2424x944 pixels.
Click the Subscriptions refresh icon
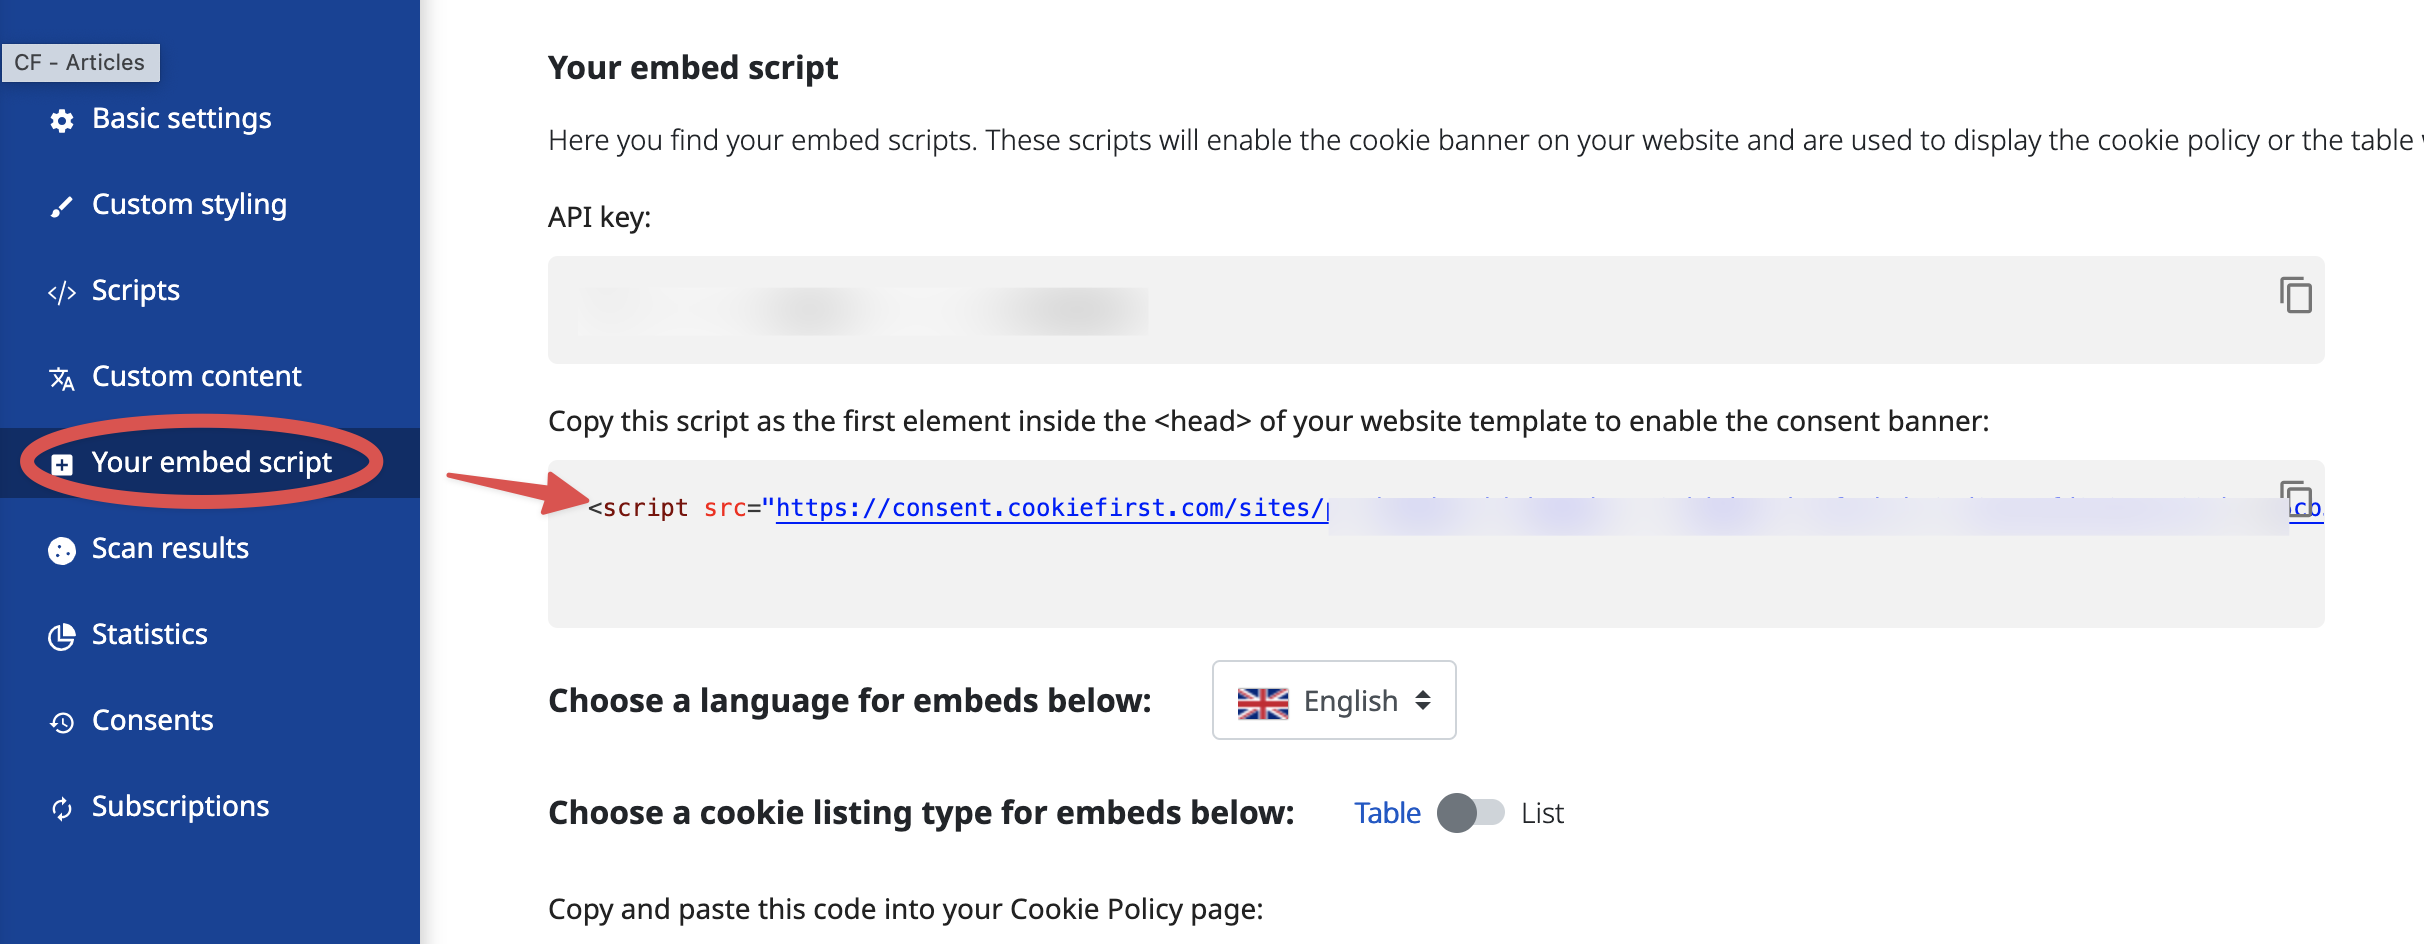pyautogui.click(x=62, y=809)
